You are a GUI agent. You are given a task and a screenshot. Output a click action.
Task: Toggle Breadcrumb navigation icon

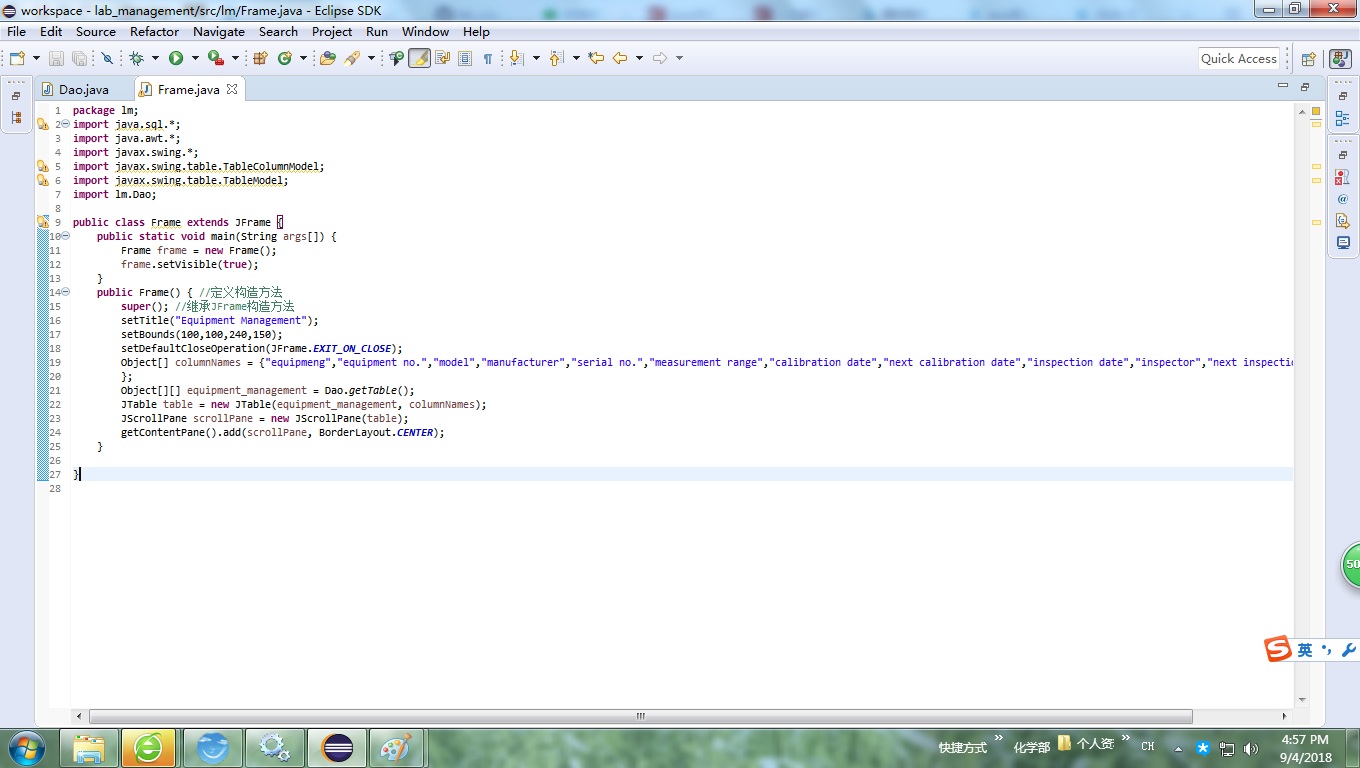pyautogui.click(x=396, y=58)
